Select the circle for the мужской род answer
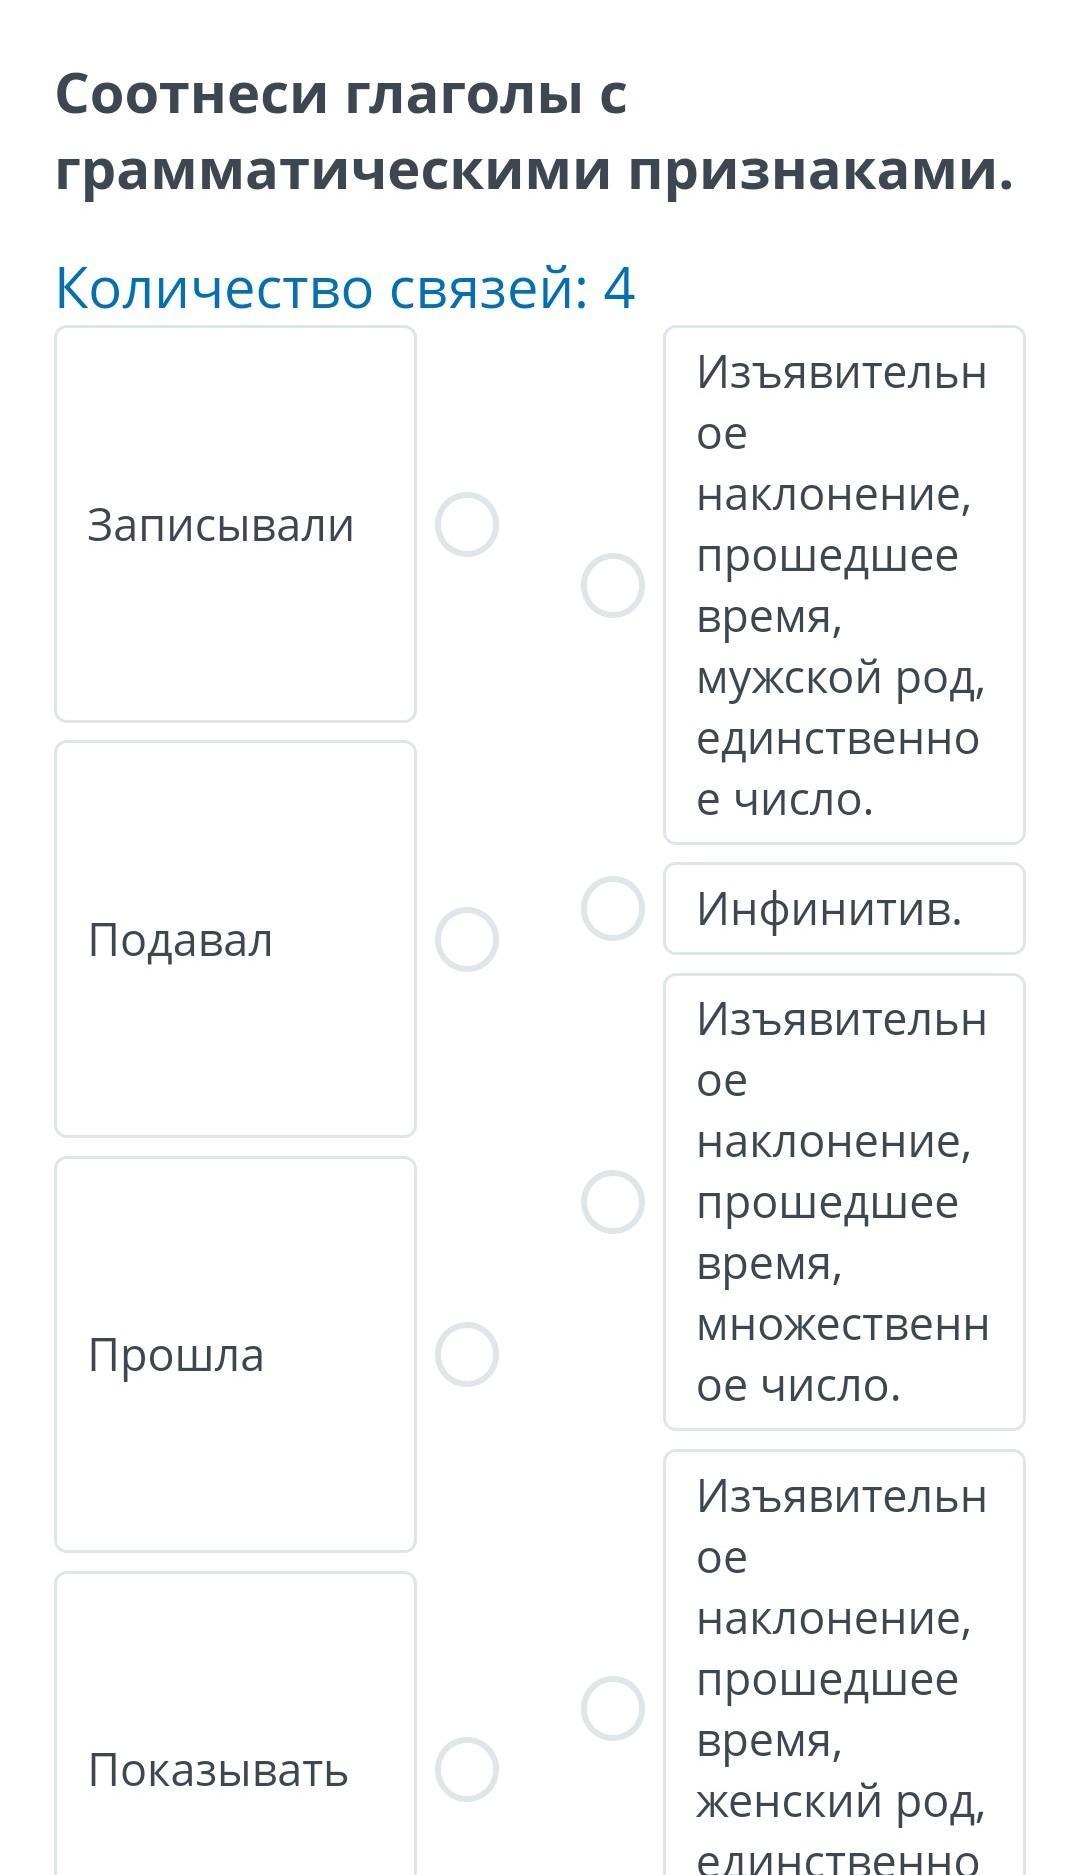 (x=613, y=585)
